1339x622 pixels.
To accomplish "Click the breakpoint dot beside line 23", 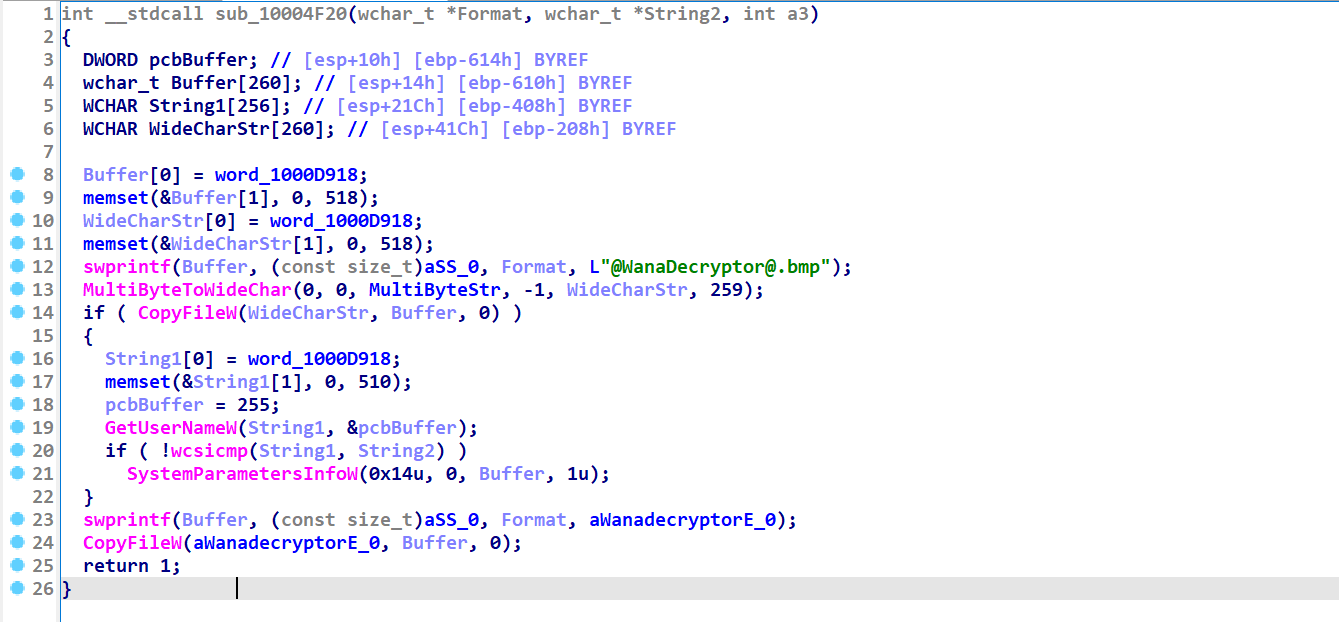I will (x=17, y=520).
